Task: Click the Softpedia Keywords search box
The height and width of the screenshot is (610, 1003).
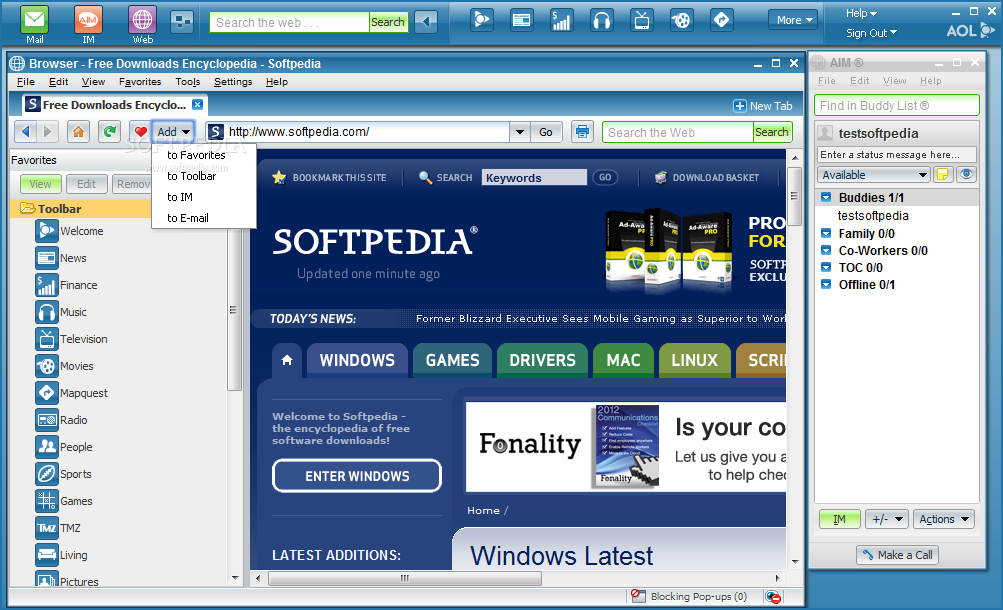Action: pyautogui.click(x=534, y=178)
